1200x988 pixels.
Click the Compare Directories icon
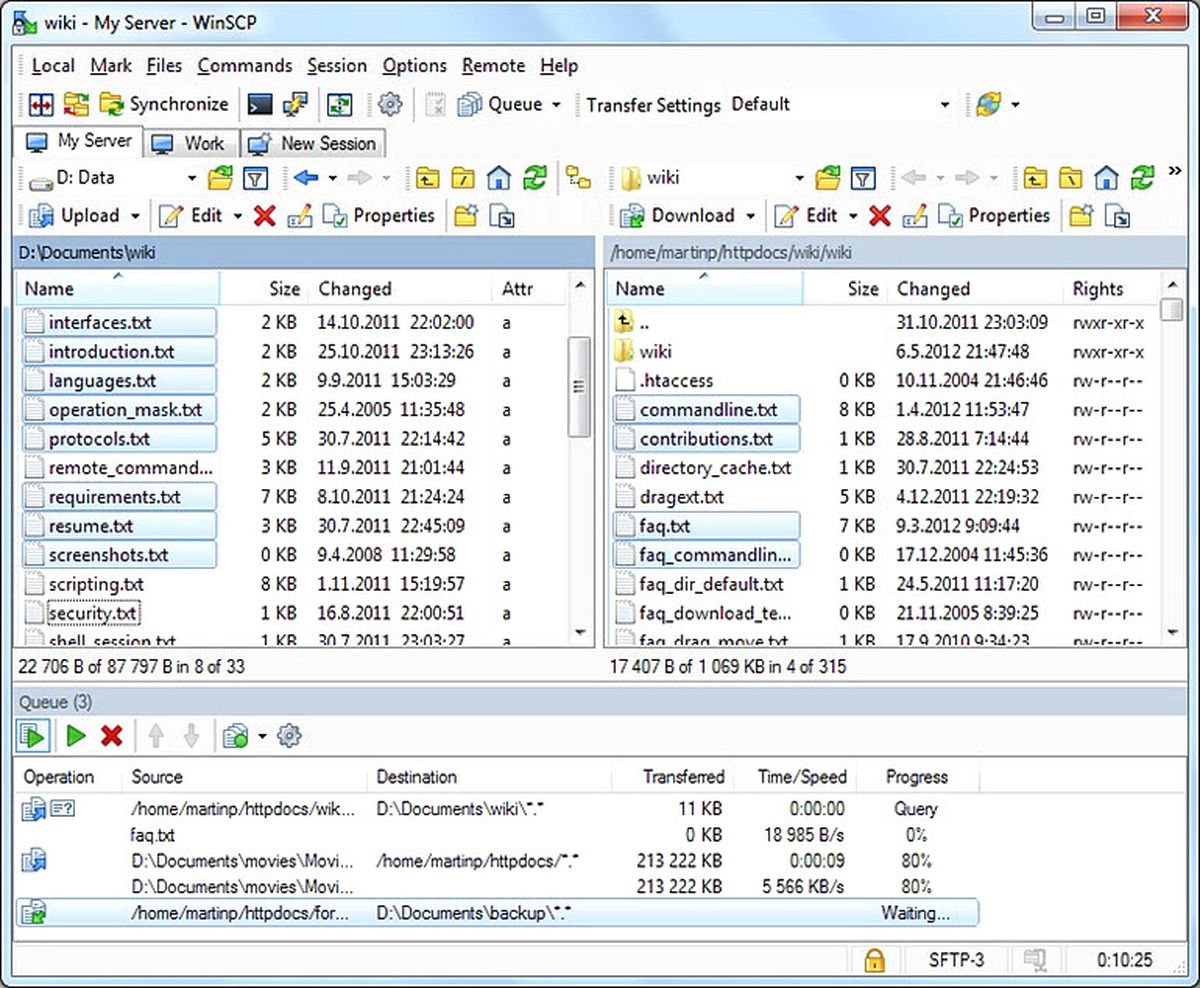tap(40, 104)
